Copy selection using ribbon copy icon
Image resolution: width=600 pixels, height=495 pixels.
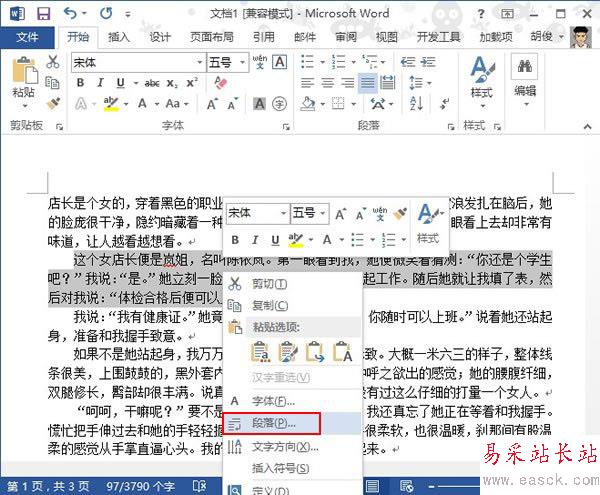(x=52, y=82)
